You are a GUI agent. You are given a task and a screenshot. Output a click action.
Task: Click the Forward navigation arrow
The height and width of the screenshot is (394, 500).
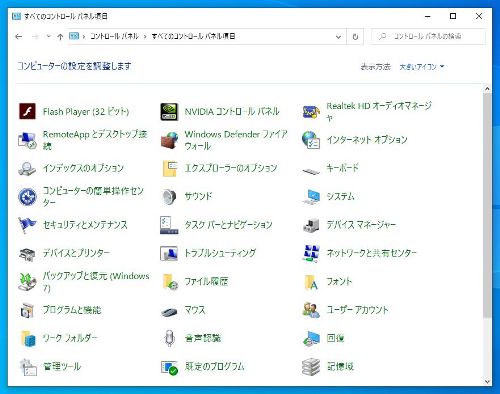coord(35,36)
